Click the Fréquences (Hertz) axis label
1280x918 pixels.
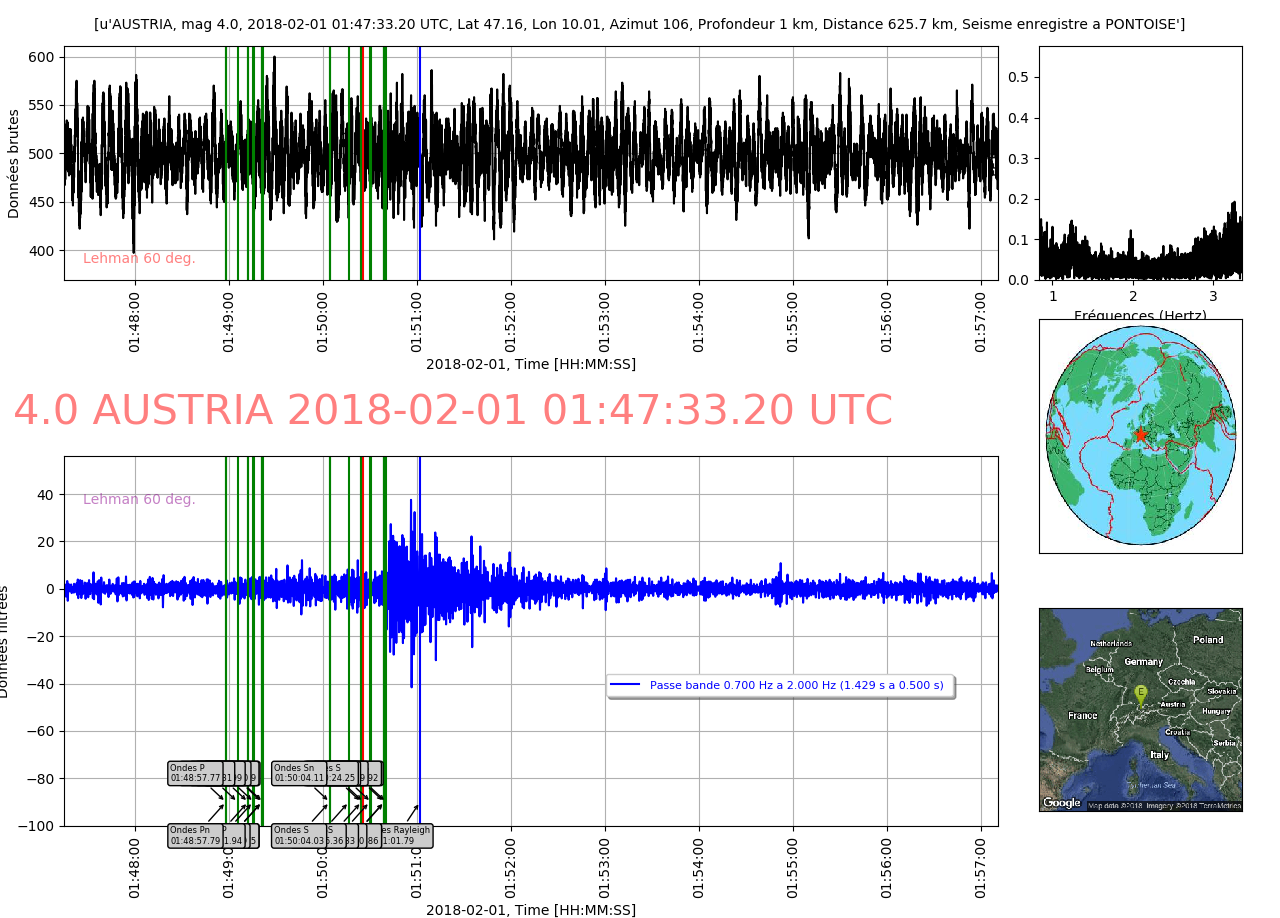[1140, 316]
